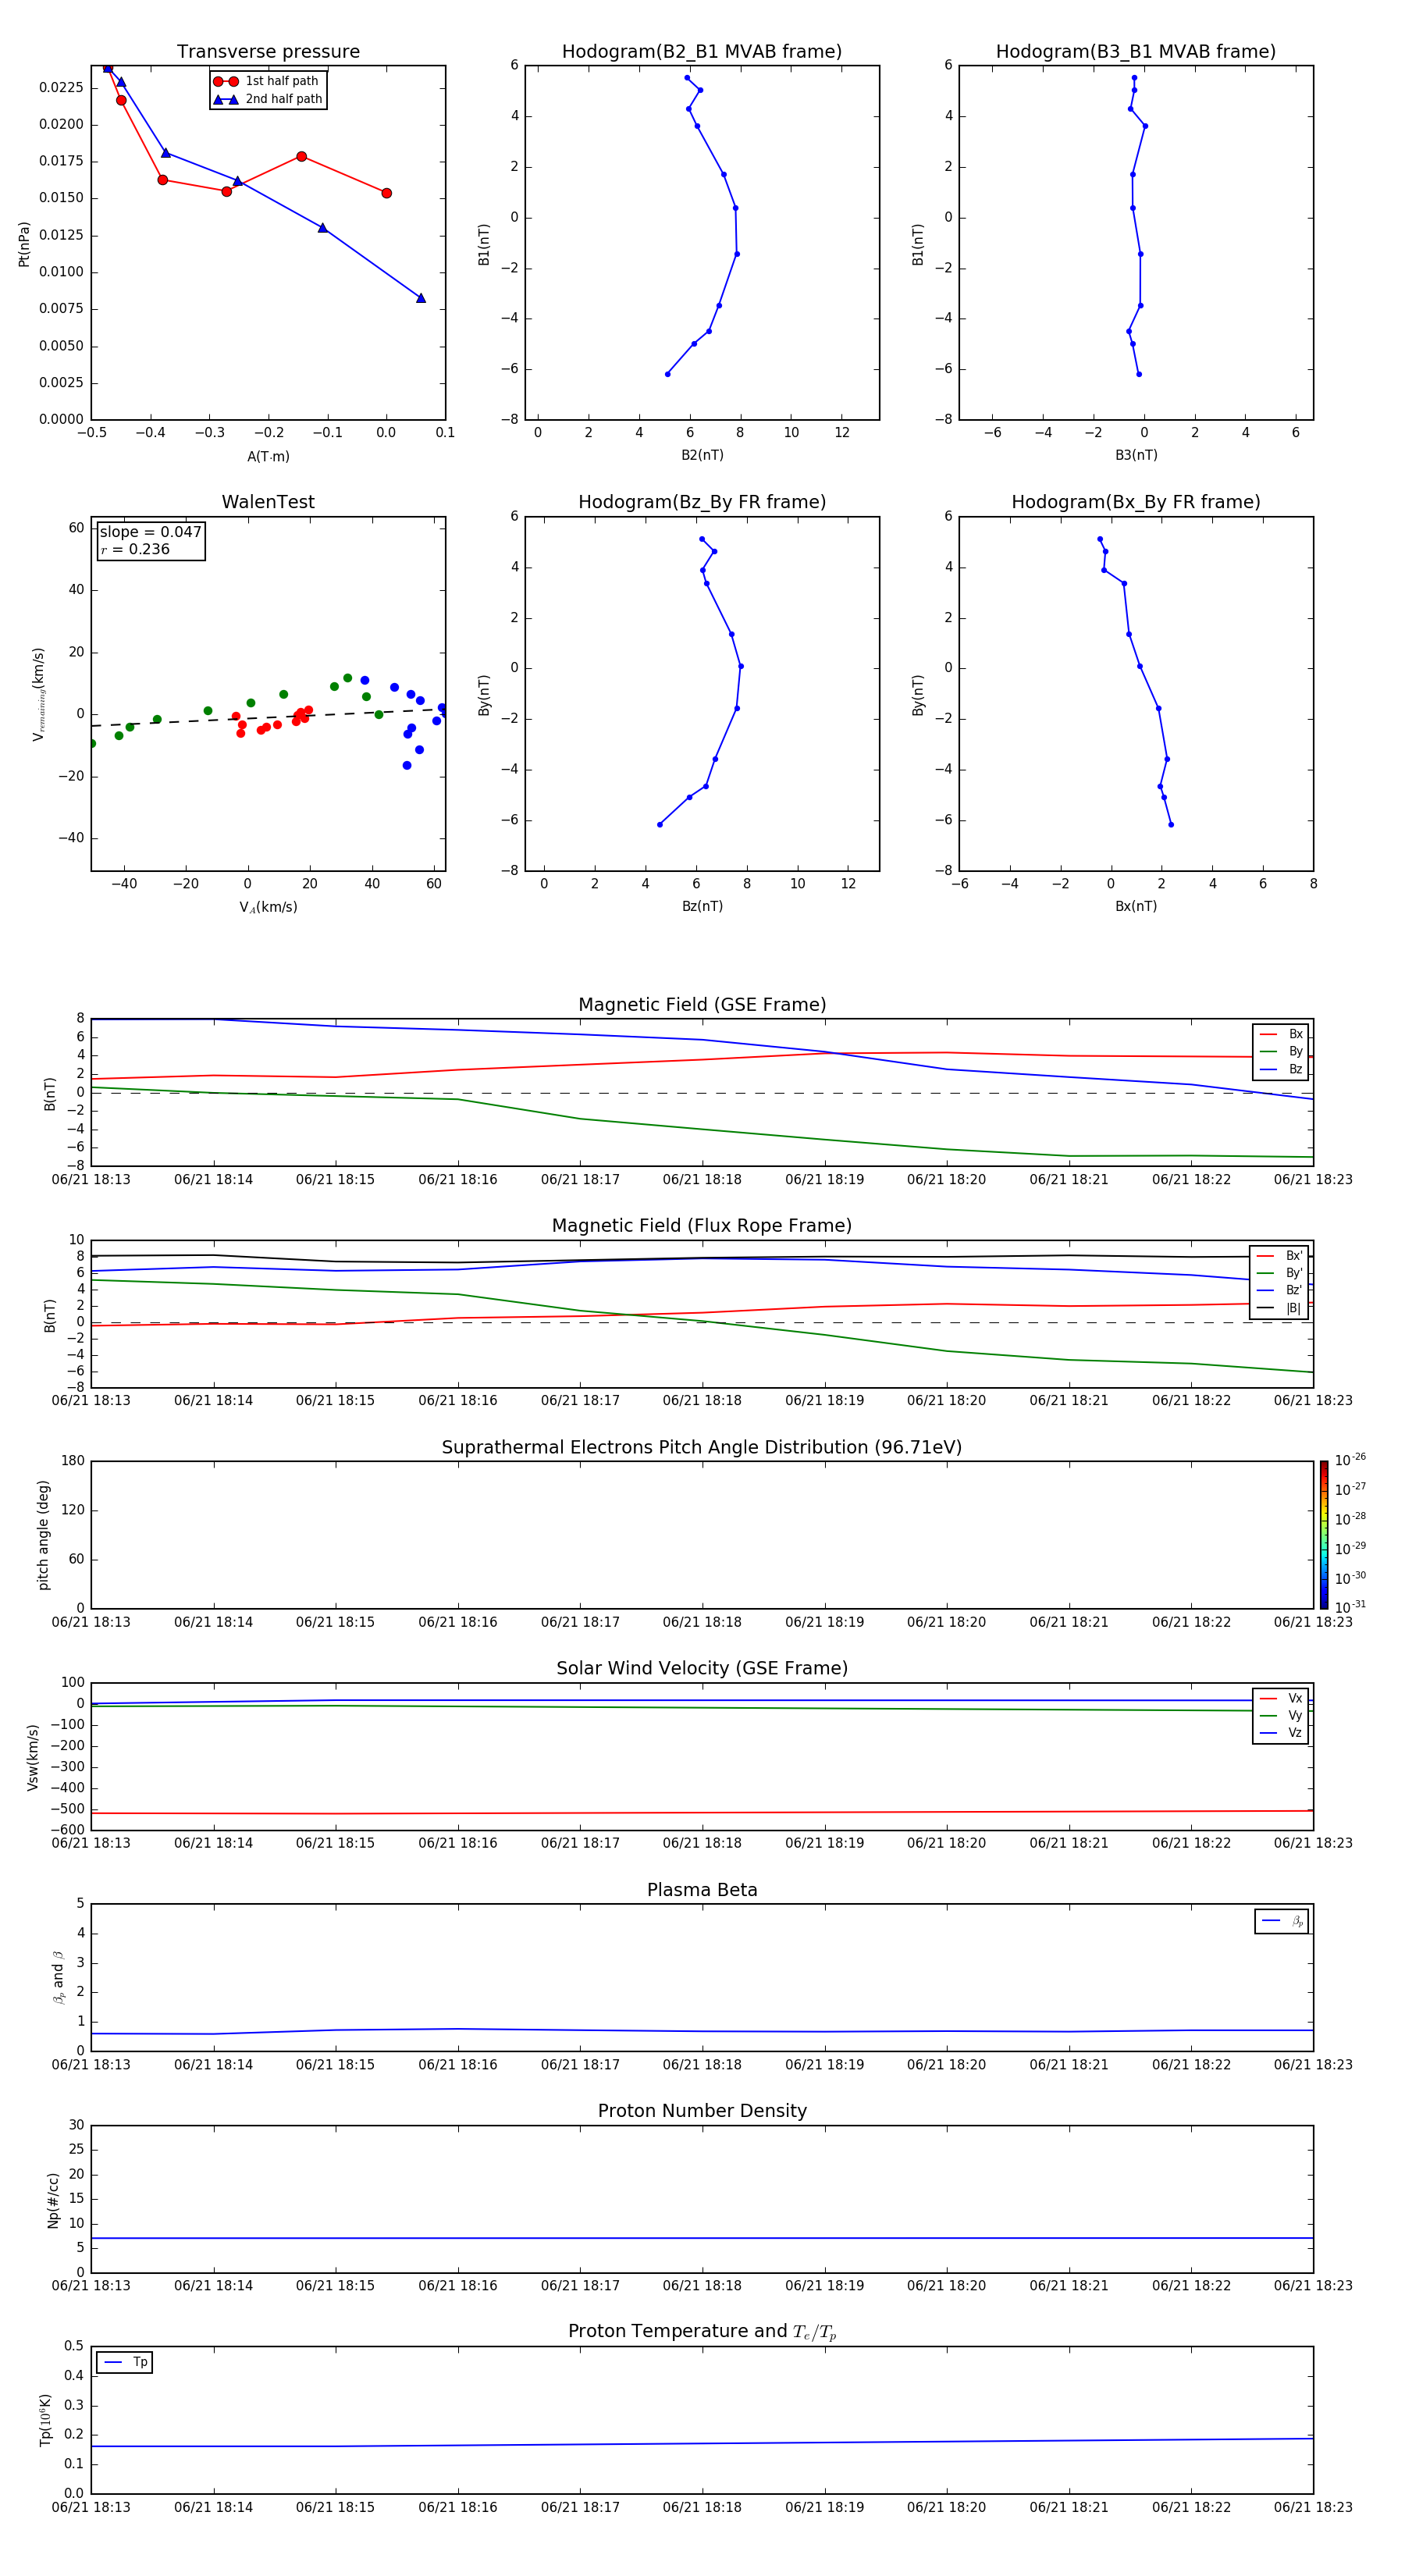The height and width of the screenshot is (2576, 1405).
Task: Click the 'Transverse pressure' plot title
Action: click(x=268, y=52)
